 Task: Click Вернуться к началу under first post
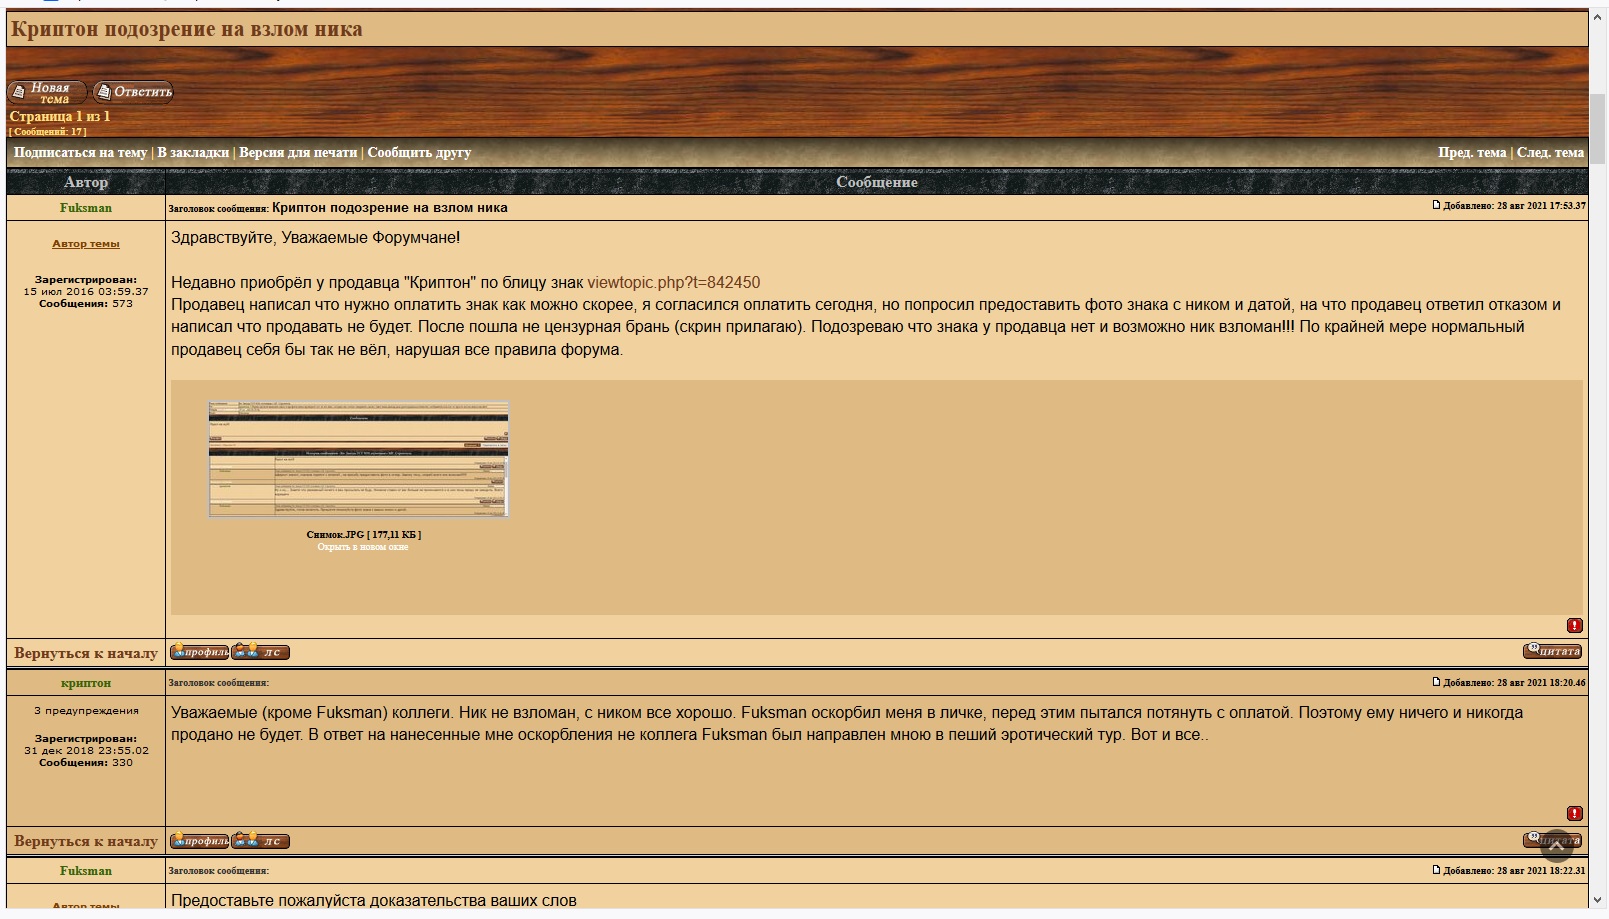(86, 653)
